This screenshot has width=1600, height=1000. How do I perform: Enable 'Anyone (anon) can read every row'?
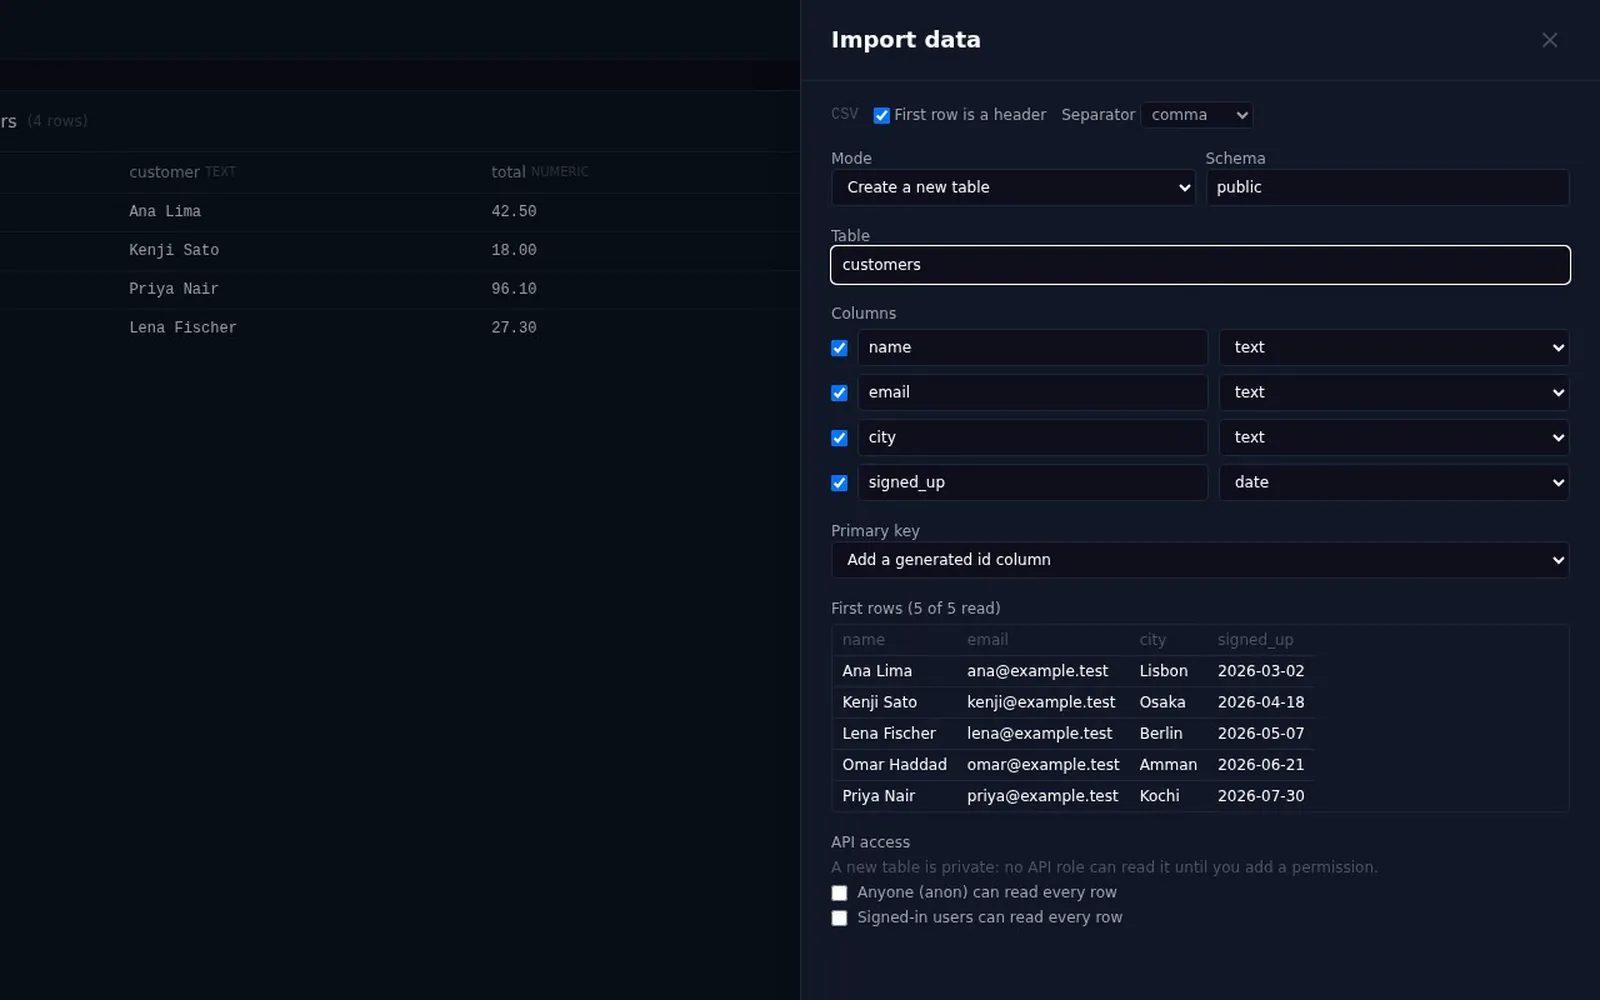click(x=839, y=893)
